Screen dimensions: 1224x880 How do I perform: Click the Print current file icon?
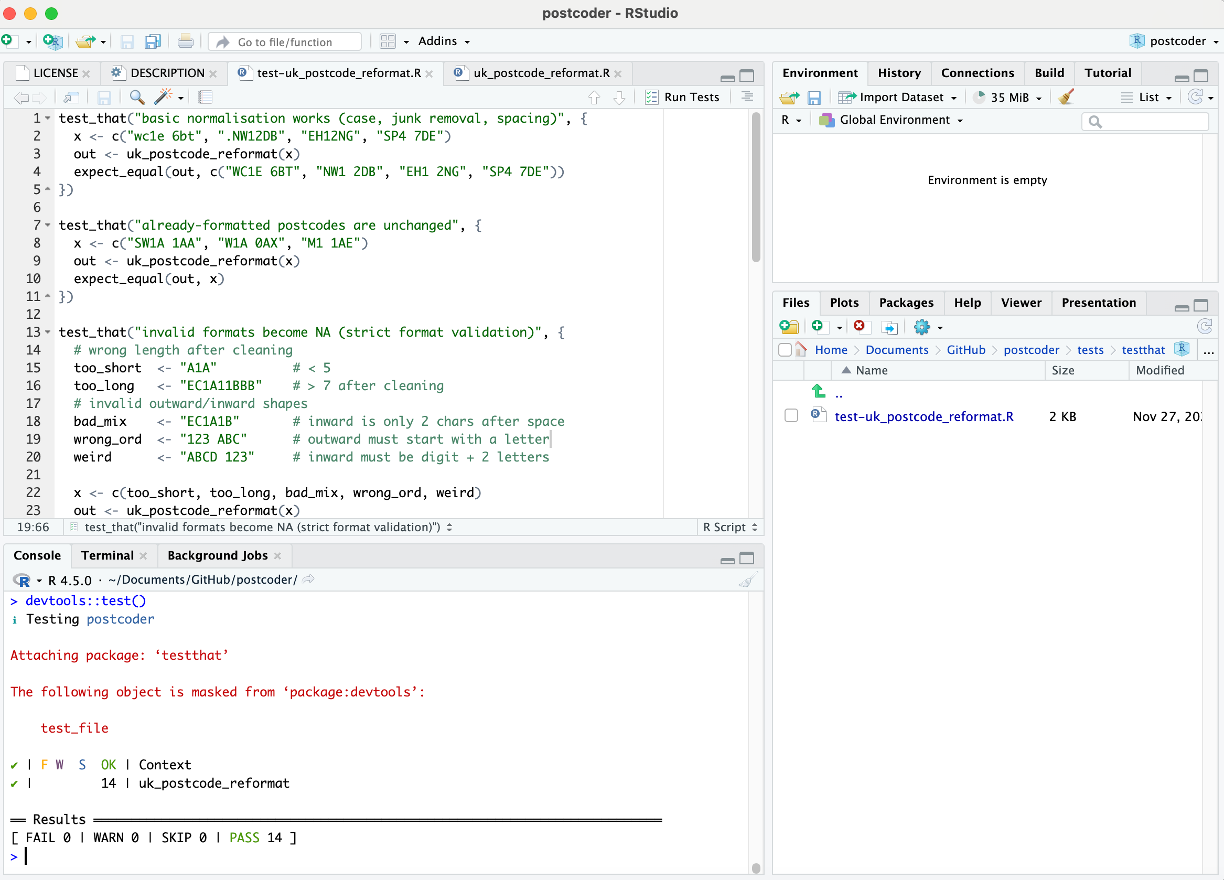click(186, 41)
